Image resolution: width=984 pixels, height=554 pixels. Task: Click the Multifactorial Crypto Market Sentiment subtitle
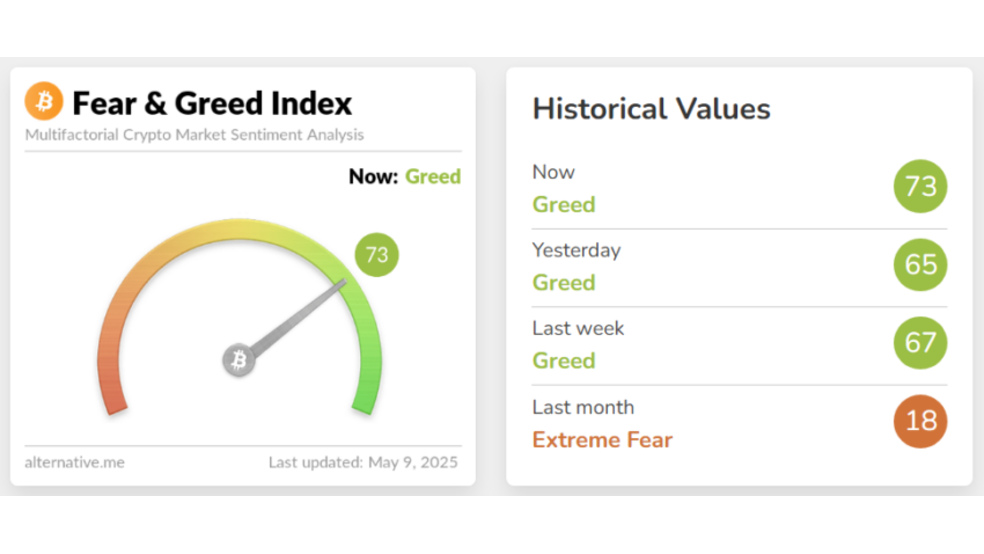195,135
